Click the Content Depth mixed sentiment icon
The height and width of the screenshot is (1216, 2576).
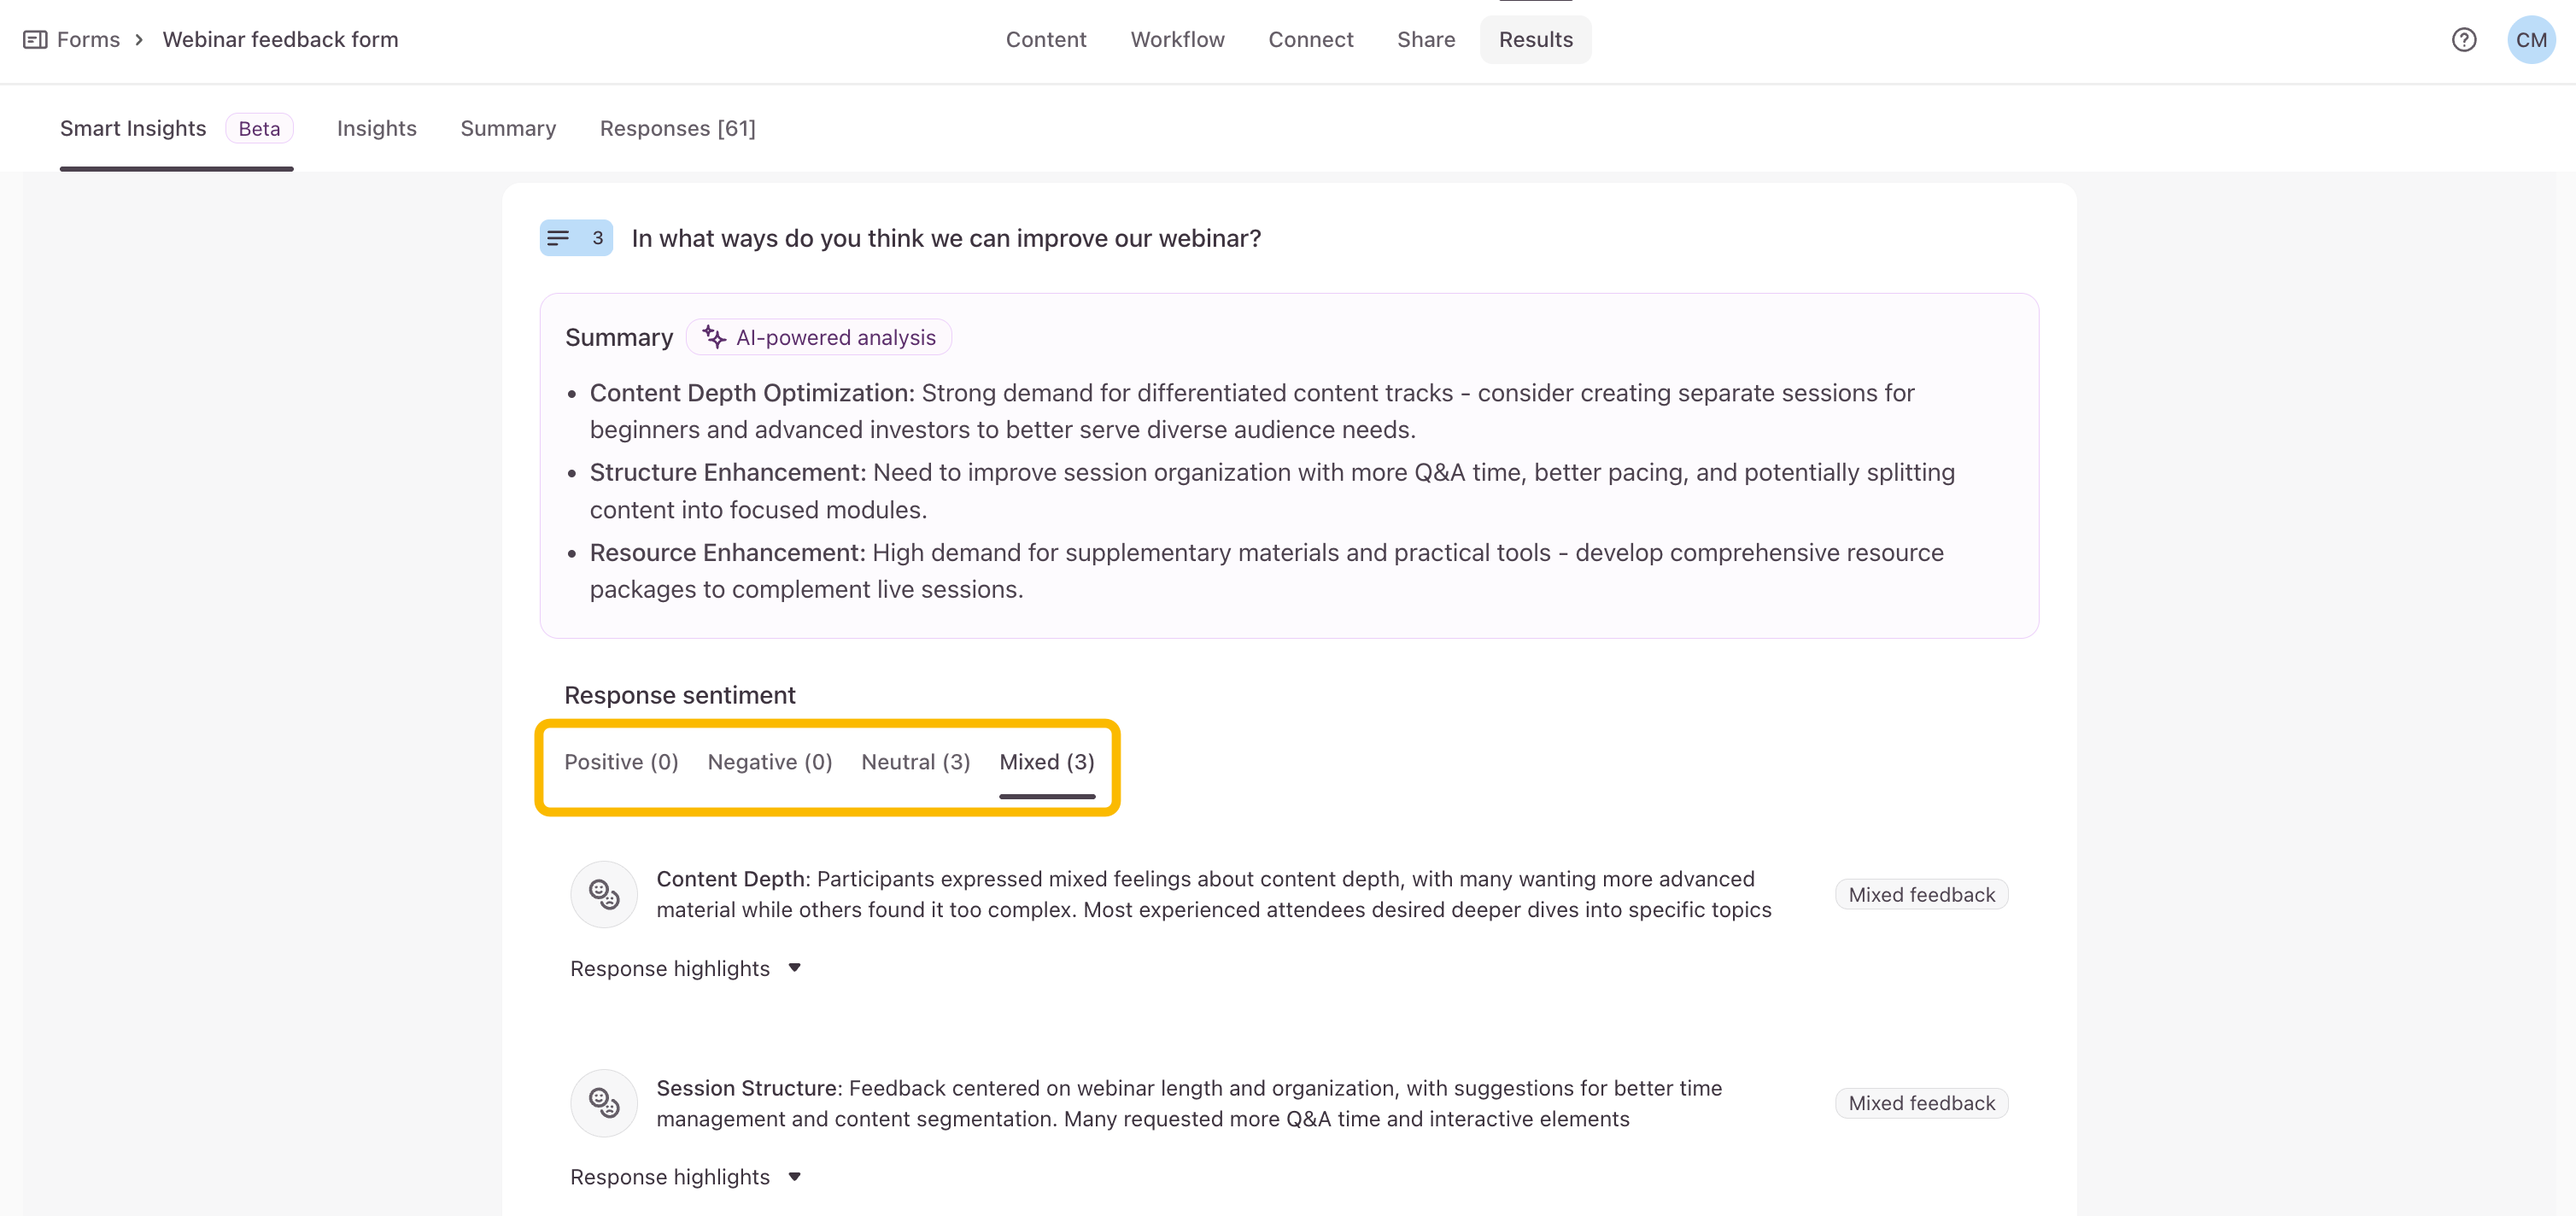coord(604,894)
